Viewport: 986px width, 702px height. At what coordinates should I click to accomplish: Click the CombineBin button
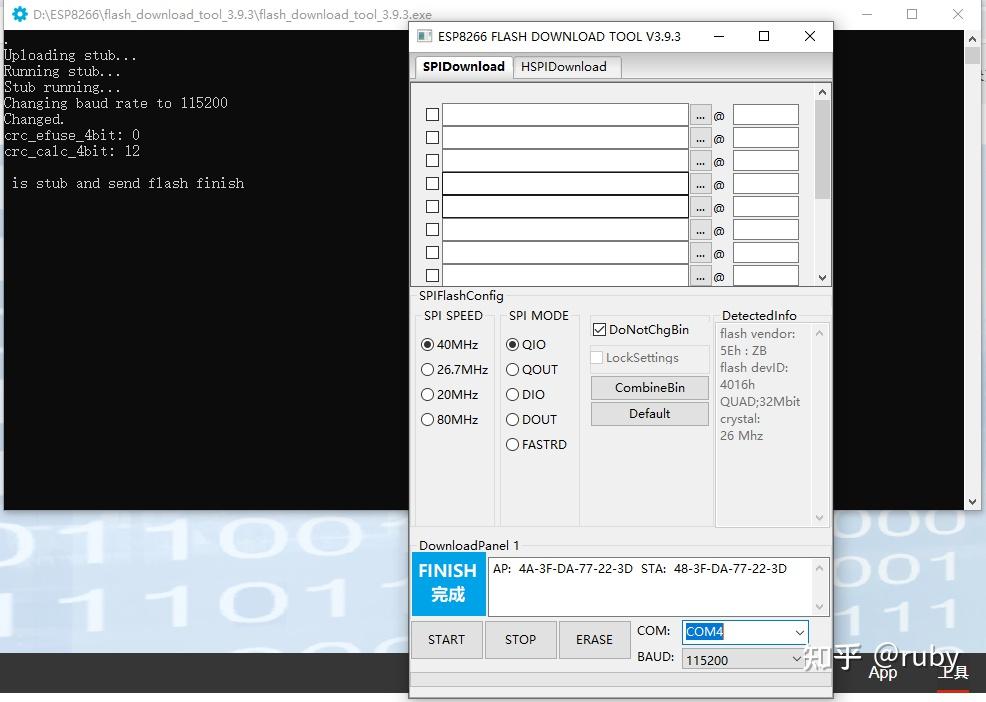tap(649, 387)
